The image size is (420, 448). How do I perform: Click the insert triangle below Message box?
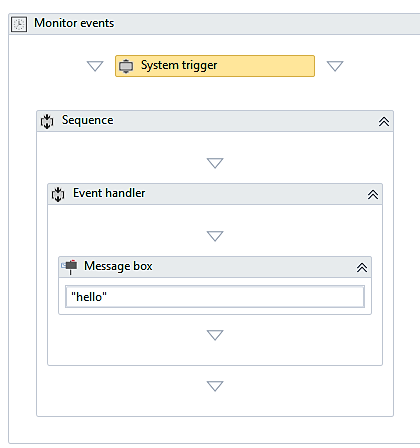[x=215, y=335]
